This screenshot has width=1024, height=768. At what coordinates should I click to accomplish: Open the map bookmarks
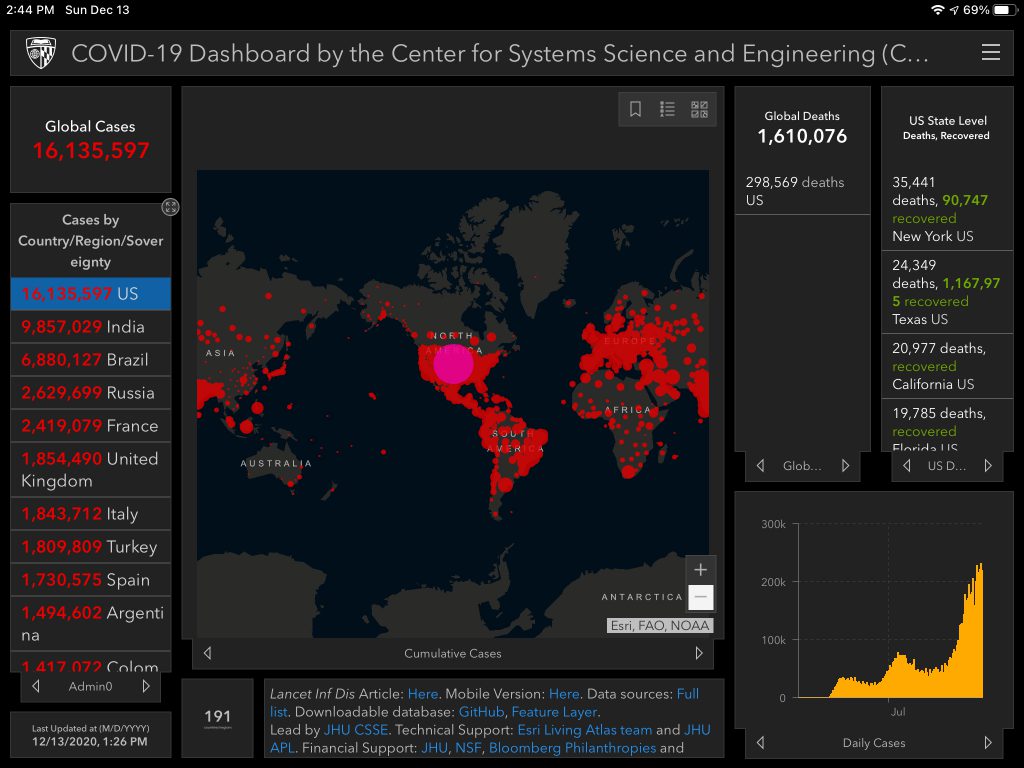click(635, 110)
